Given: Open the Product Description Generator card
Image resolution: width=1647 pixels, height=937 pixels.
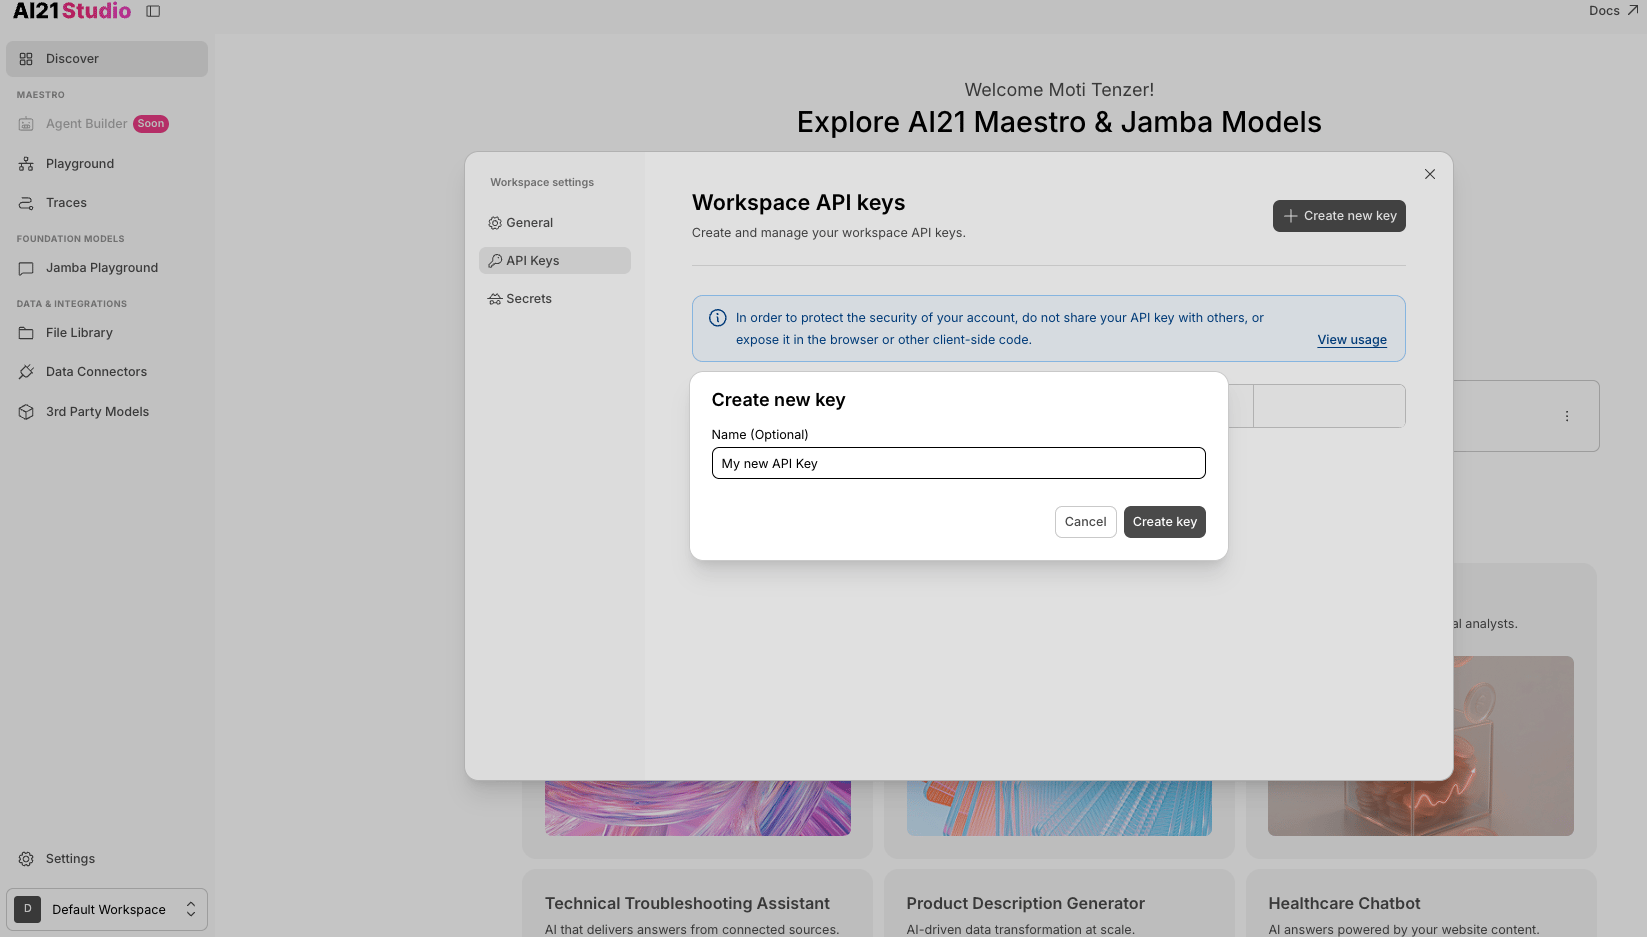Looking at the screenshot, I should pos(1059,904).
